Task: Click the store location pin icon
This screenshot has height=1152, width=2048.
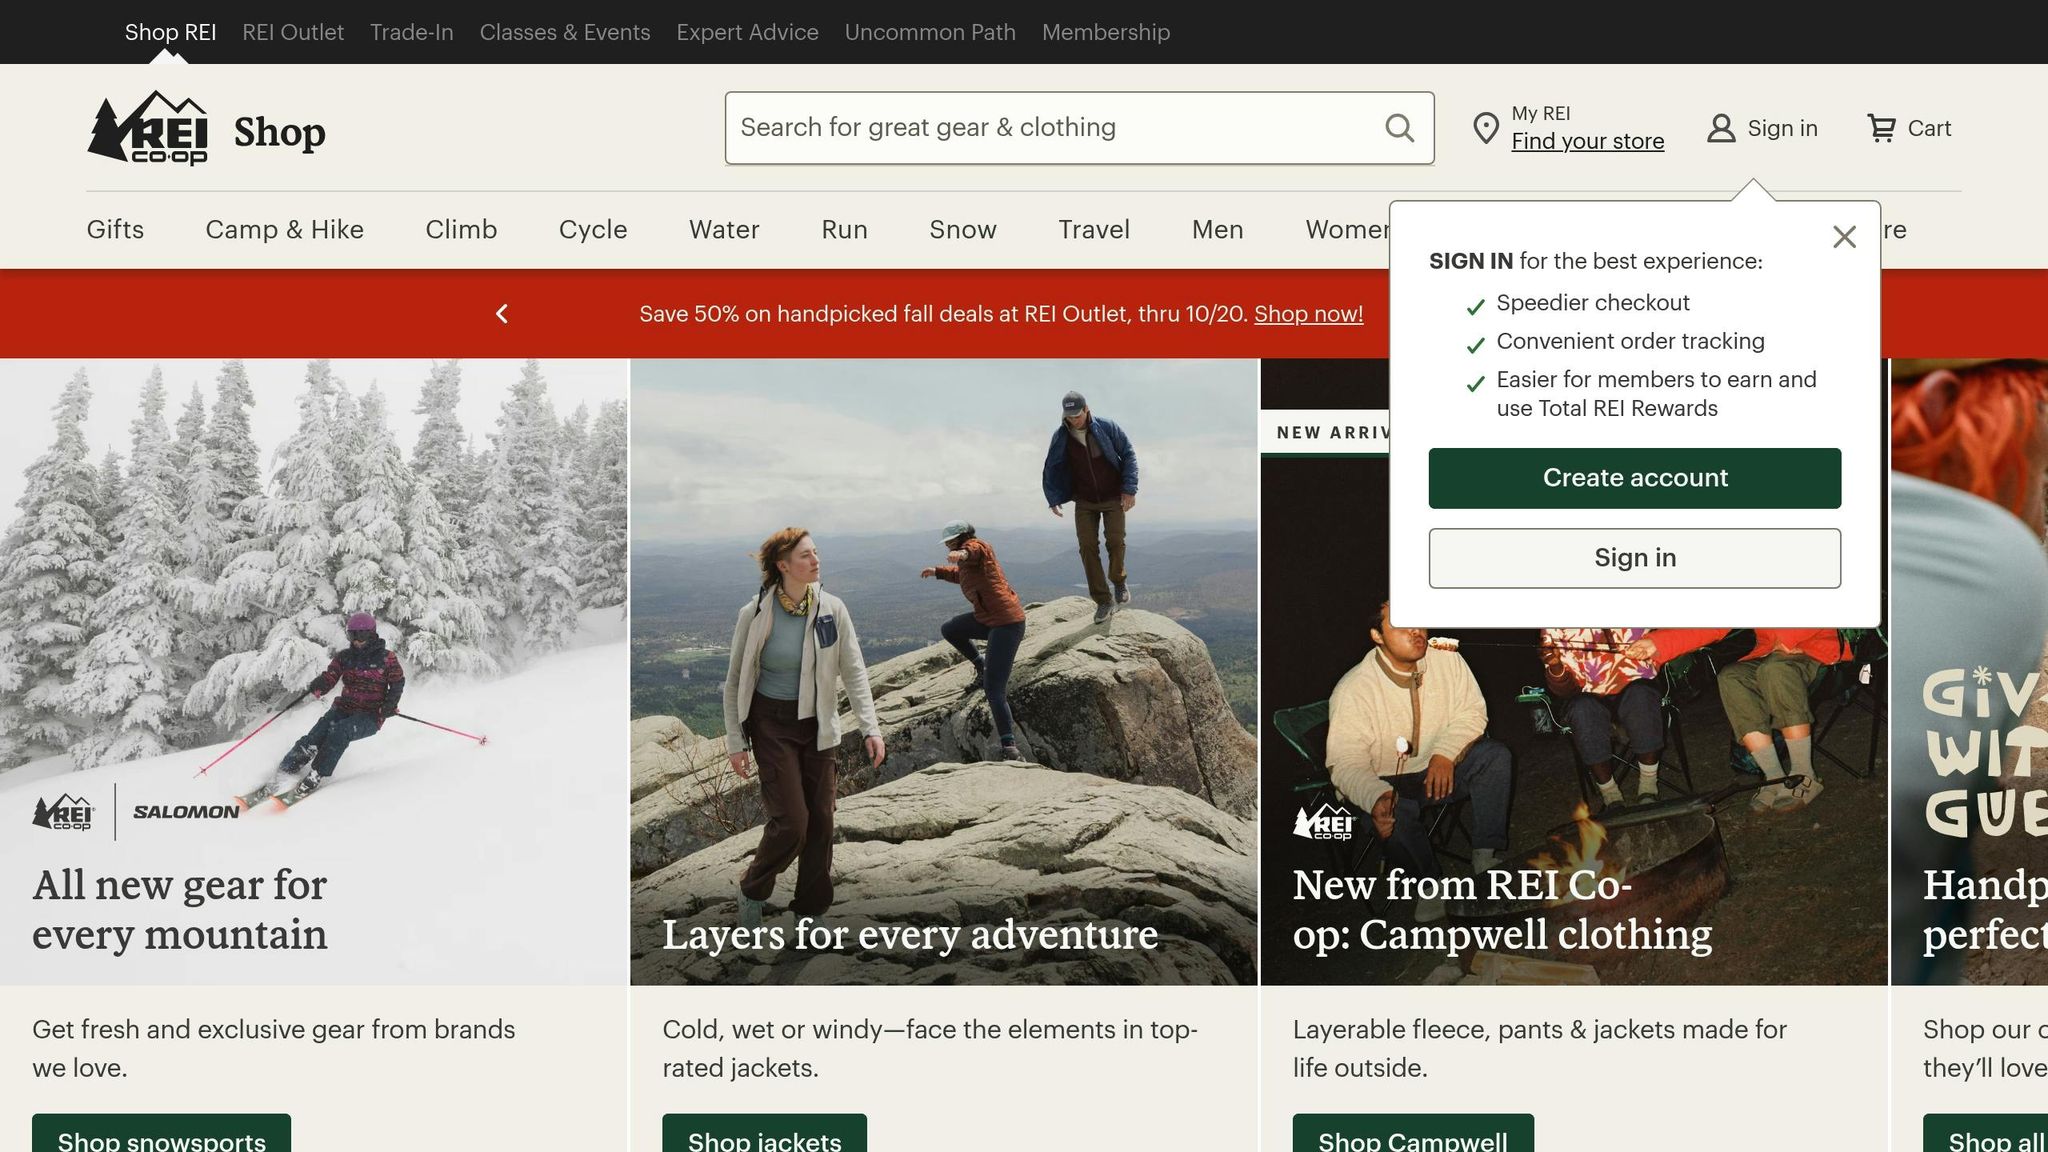Action: coord(1486,128)
